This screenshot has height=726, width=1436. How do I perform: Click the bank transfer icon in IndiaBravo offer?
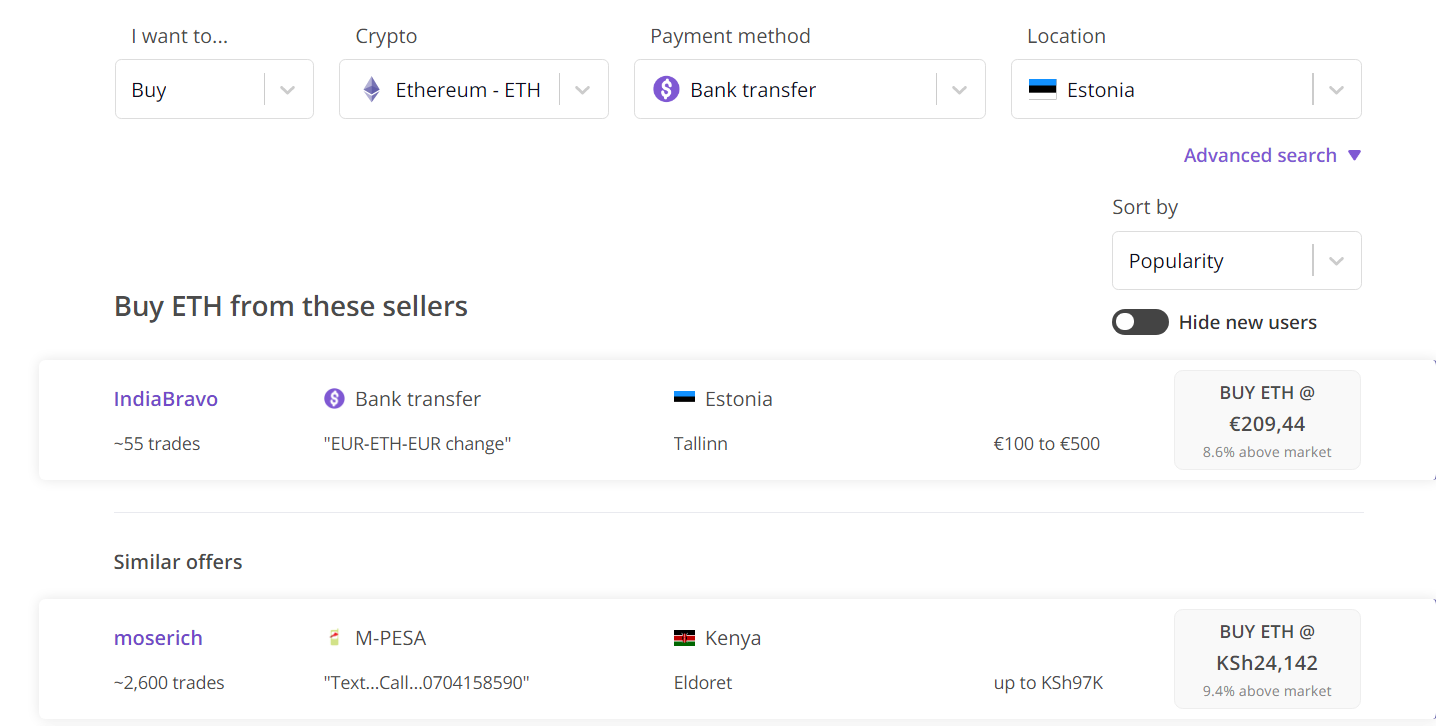click(x=334, y=399)
